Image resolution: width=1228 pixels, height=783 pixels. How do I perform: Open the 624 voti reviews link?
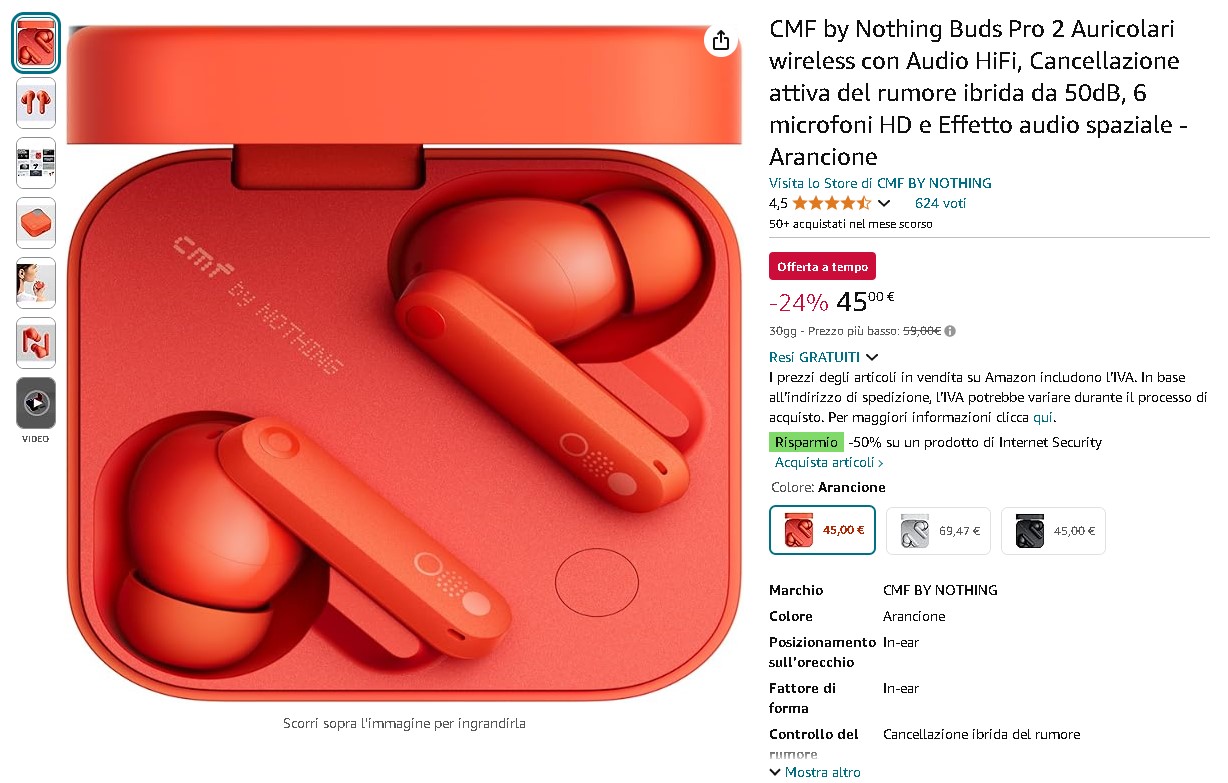point(940,203)
